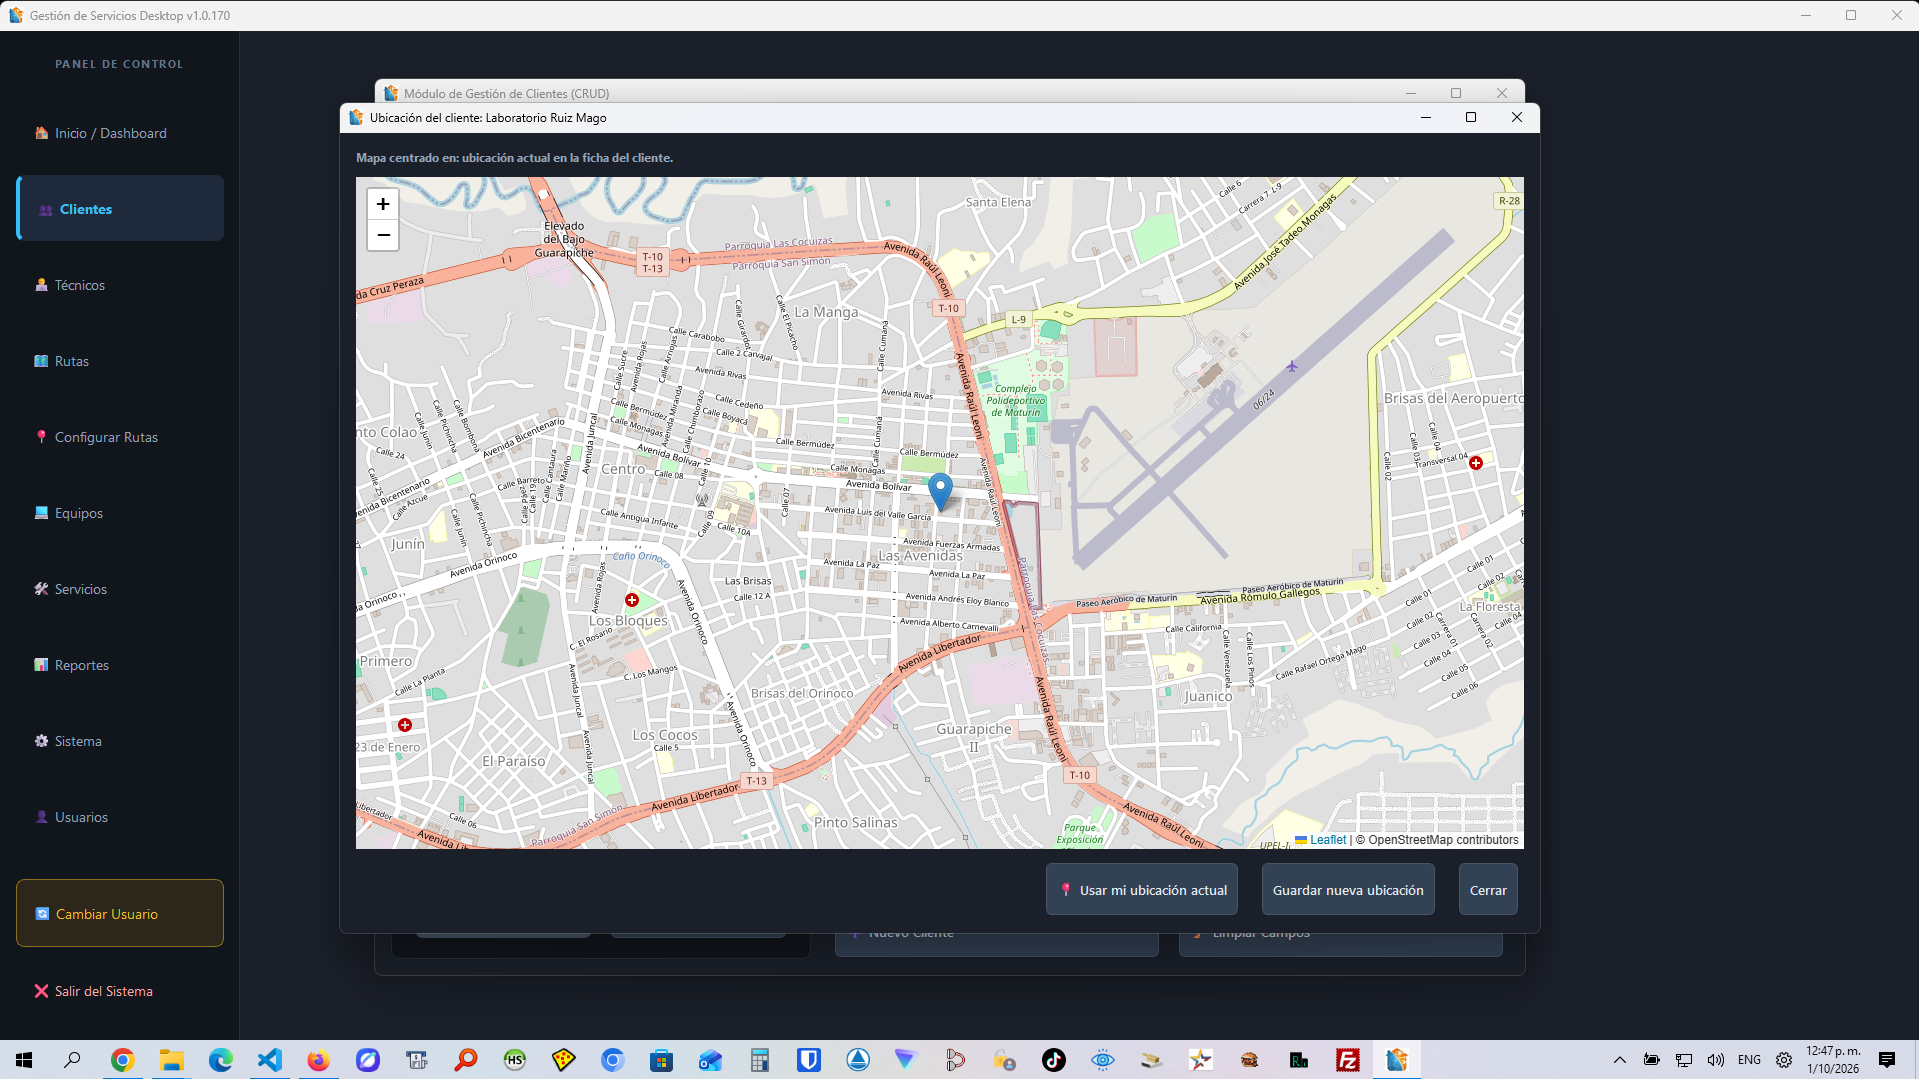
Task: Open TikTok icon in taskbar
Action: tap(1054, 1060)
